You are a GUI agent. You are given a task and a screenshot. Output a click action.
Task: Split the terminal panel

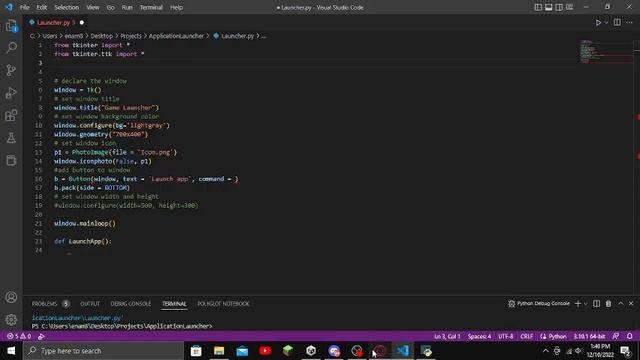(x=596, y=303)
